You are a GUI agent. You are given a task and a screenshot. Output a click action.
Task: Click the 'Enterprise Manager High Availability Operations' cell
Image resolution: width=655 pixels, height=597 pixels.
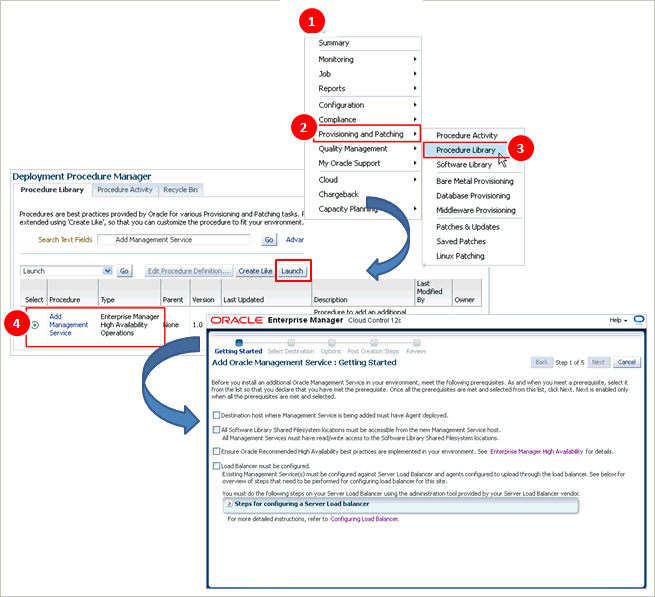[x=130, y=325]
